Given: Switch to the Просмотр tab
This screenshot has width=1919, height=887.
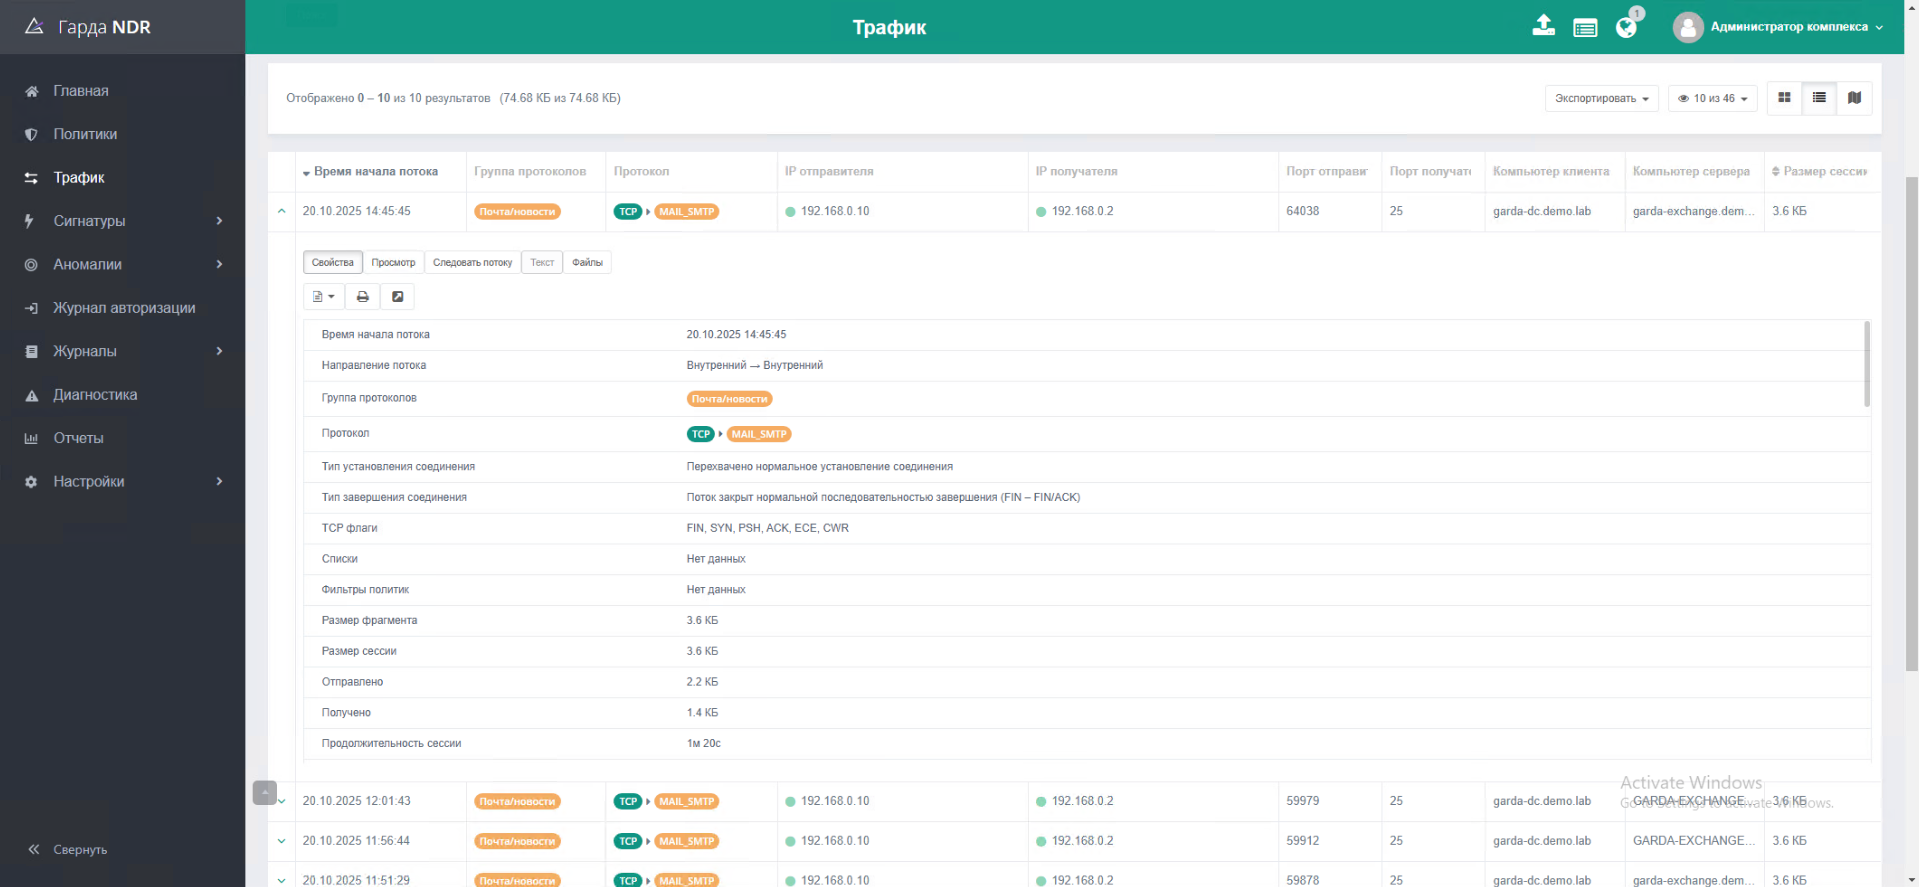Looking at the screenshot, I should click(x=393, y=262).
